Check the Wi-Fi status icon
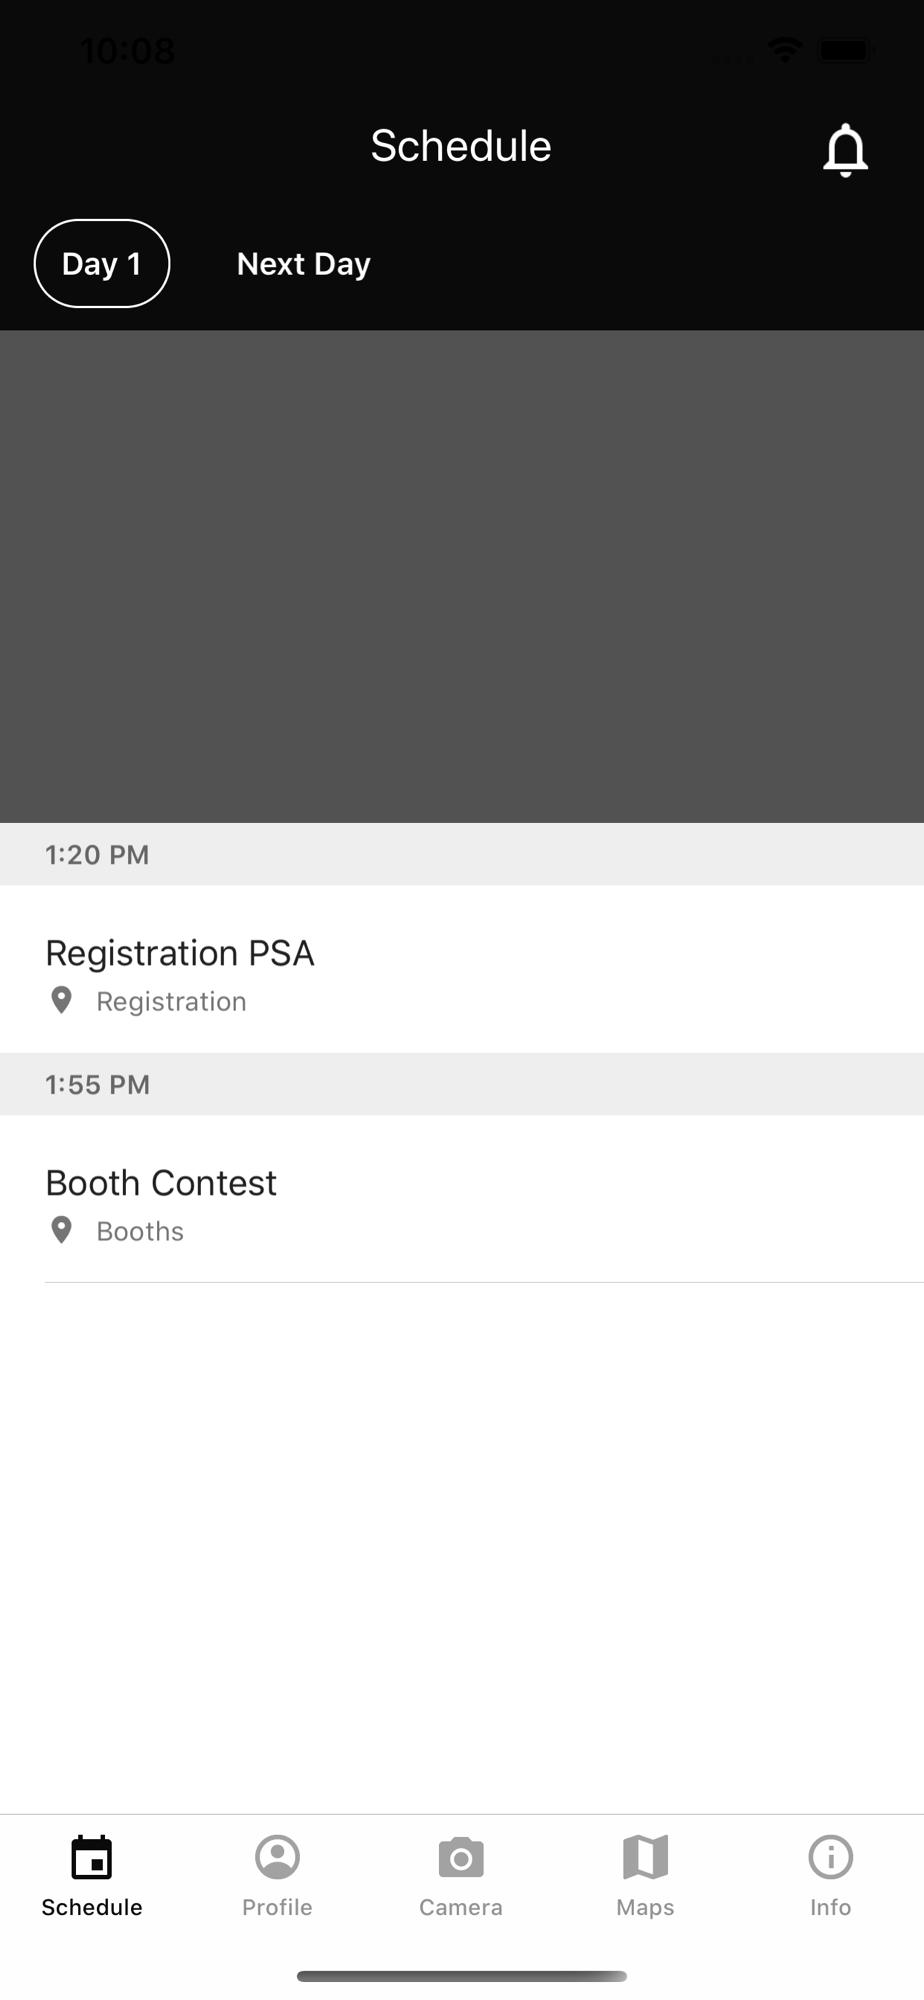924x2000 pixels. (x=785, y=49)
